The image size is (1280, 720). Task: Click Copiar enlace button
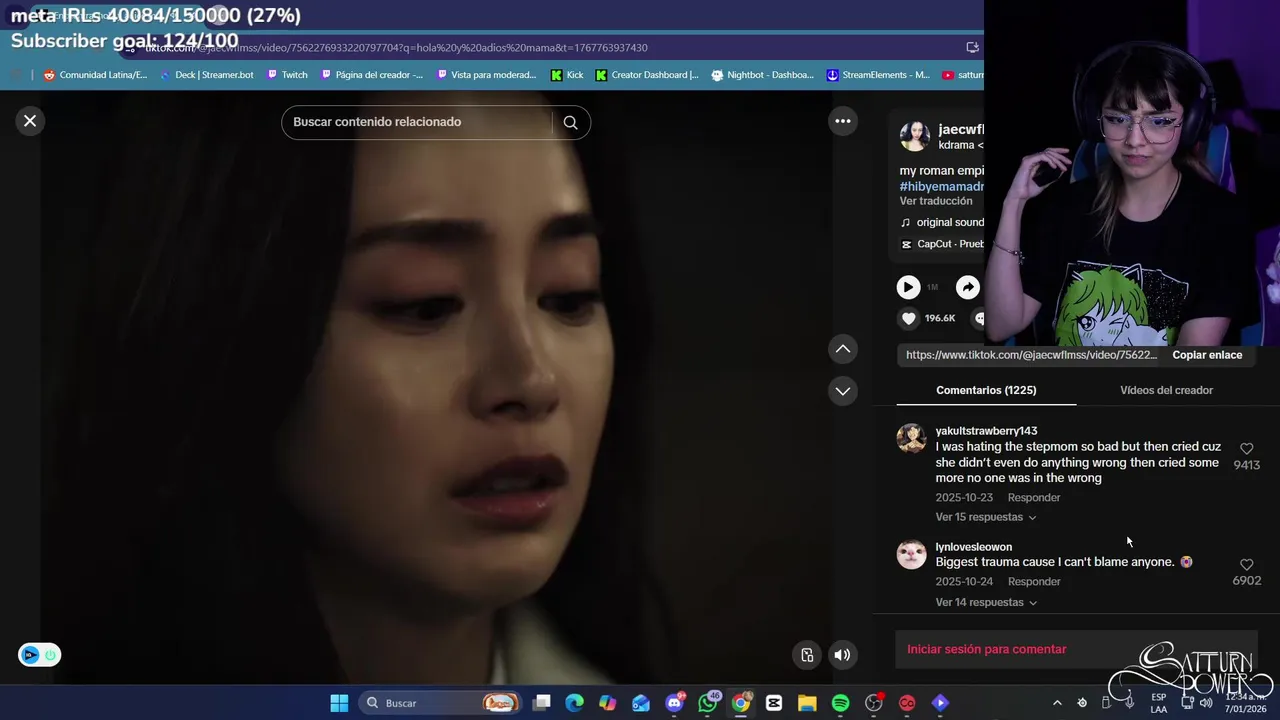[1207, 355]
